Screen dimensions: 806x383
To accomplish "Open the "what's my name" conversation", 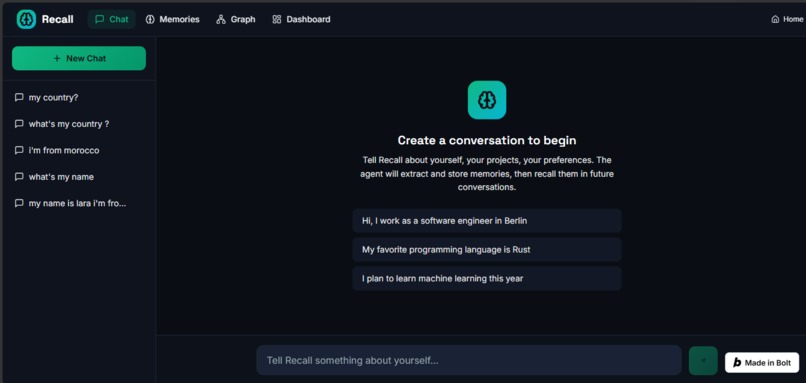I will pyautogui.click(x=79, y=177).
